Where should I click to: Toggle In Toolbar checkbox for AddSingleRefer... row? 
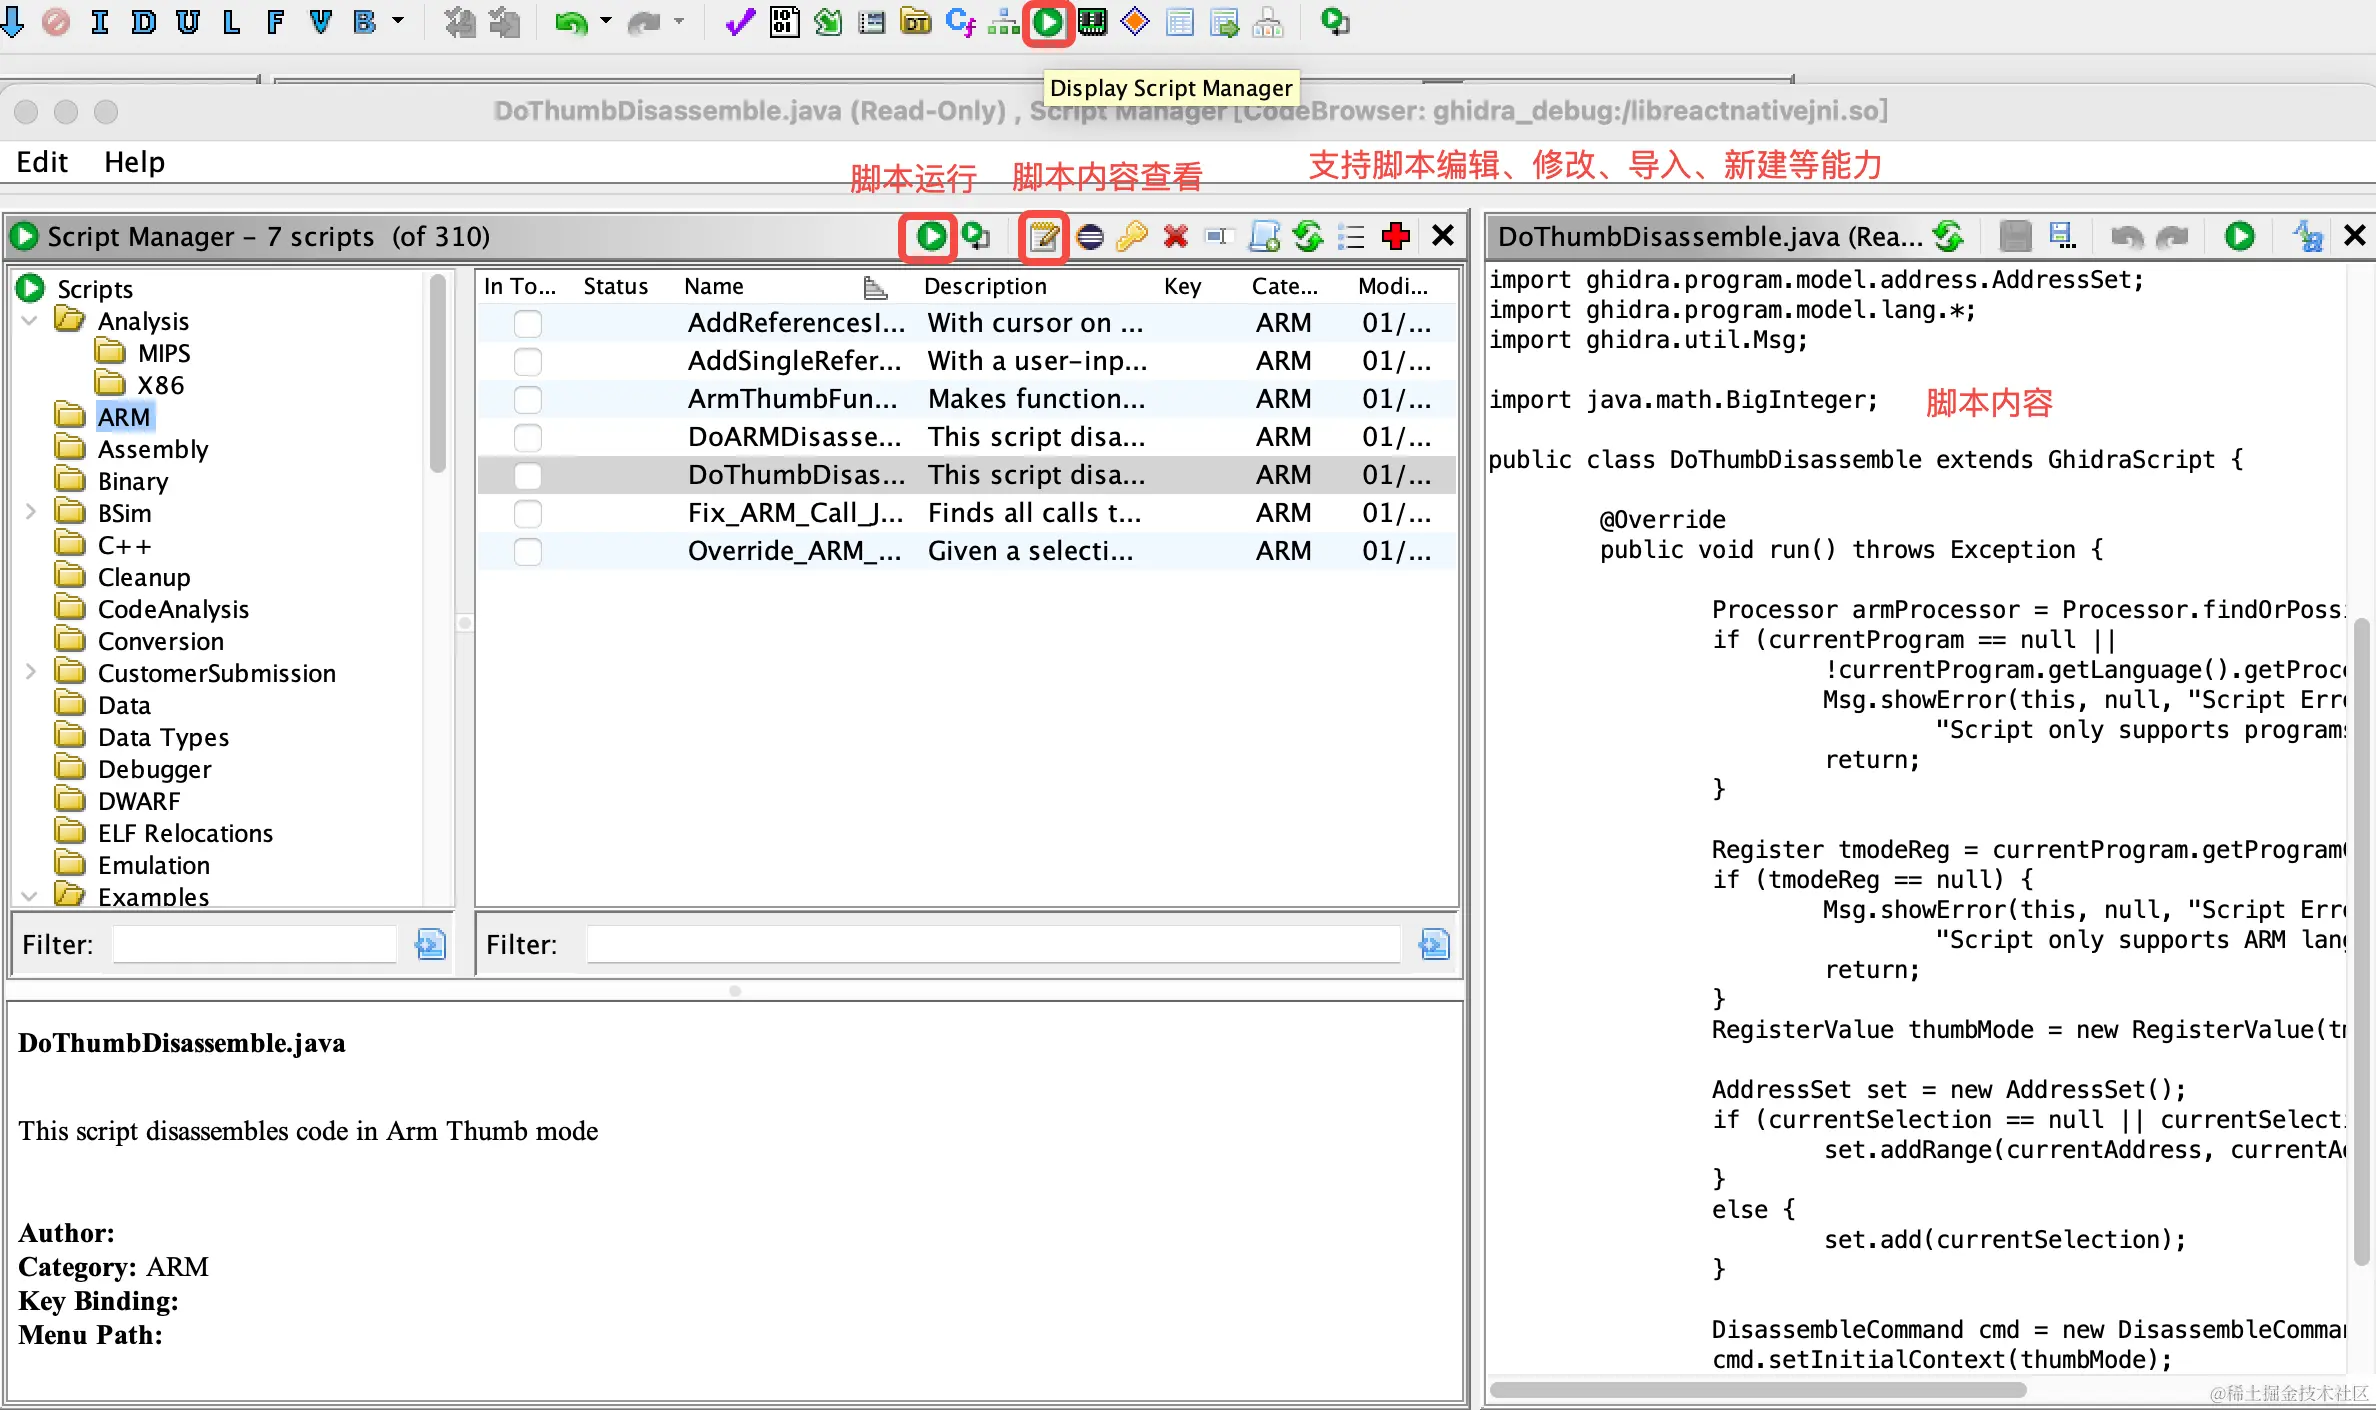(x=527, y=361)
